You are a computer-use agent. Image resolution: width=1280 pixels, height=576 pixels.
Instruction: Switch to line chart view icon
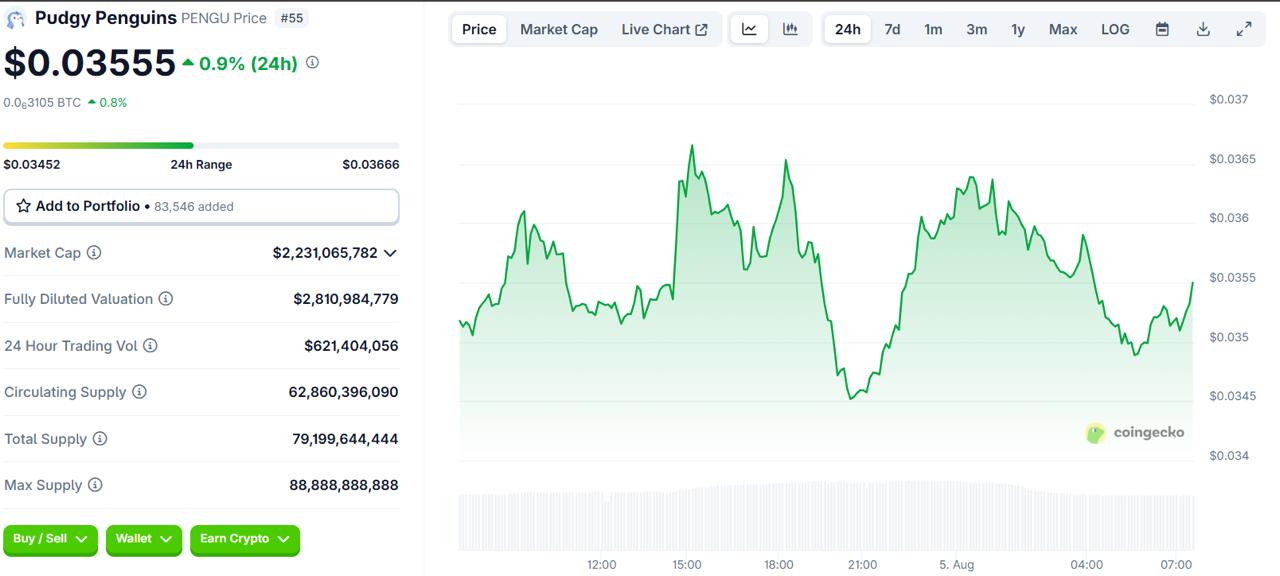coord(749,29)
